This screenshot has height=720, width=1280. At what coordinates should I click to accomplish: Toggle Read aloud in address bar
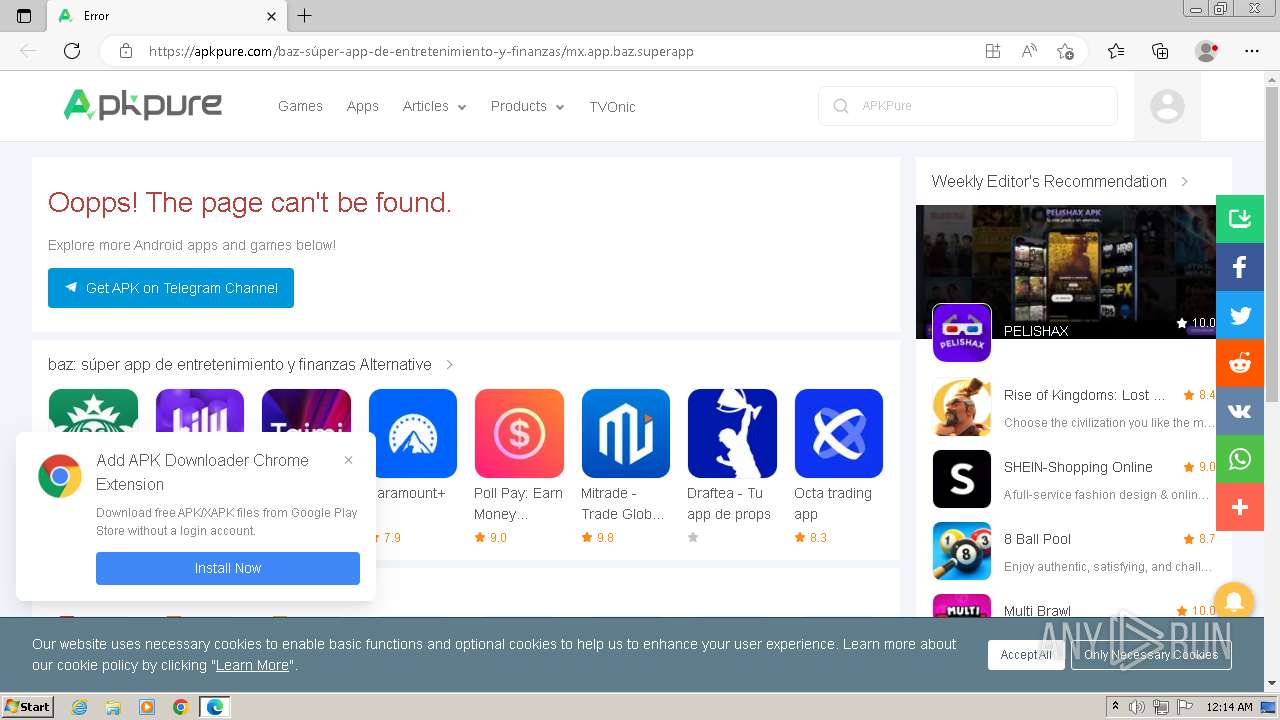point(1029,51)
